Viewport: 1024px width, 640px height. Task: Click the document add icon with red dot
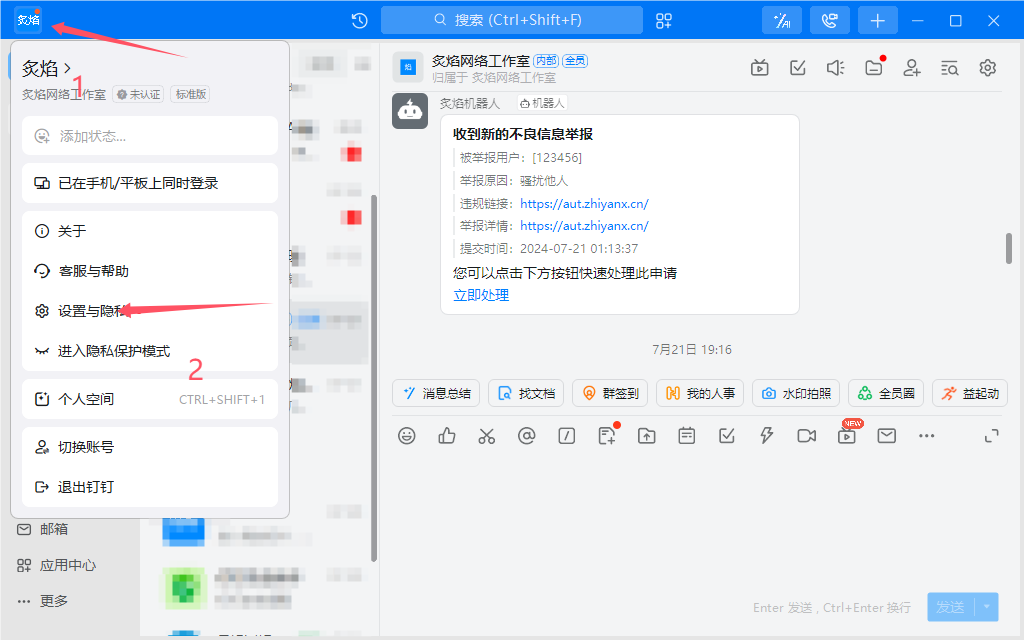point(607,435)
